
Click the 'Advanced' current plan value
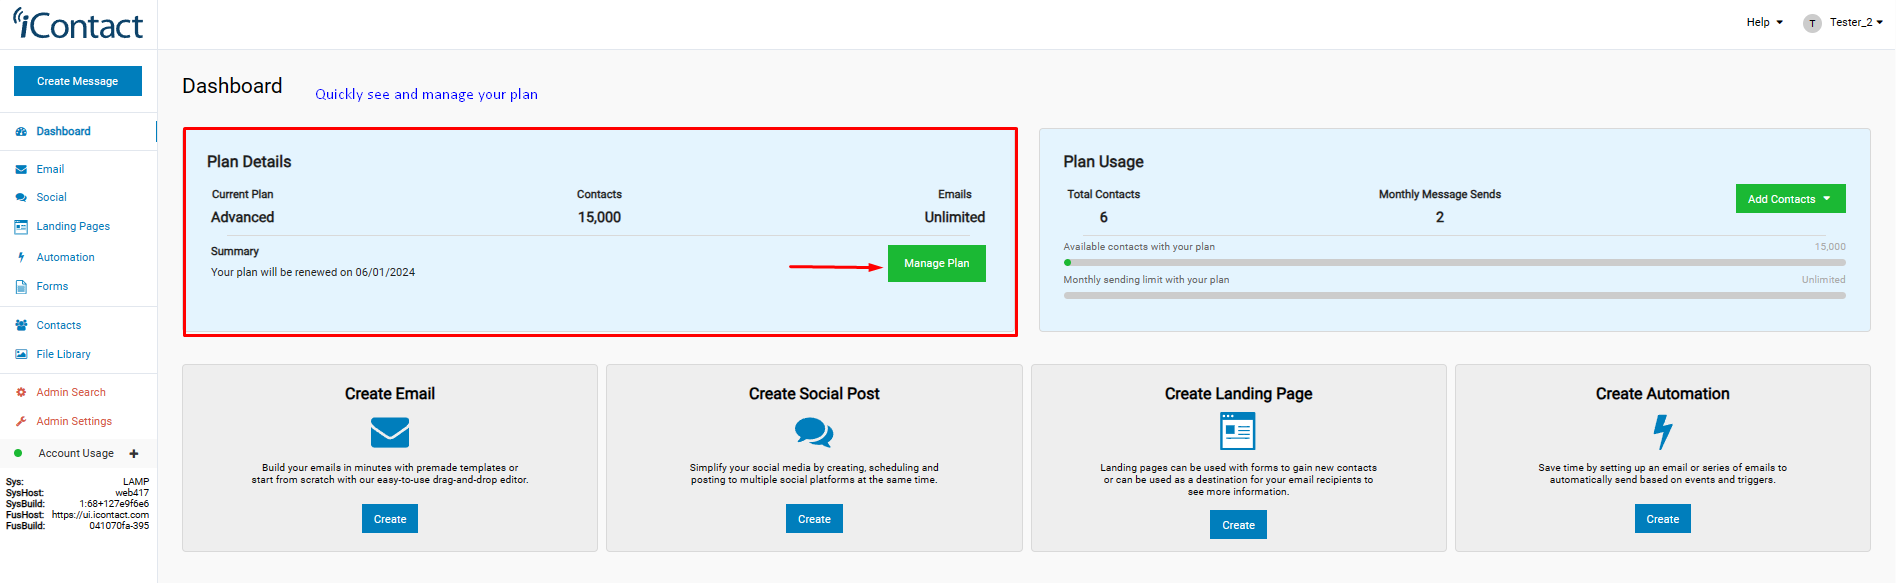coord(242,217)
